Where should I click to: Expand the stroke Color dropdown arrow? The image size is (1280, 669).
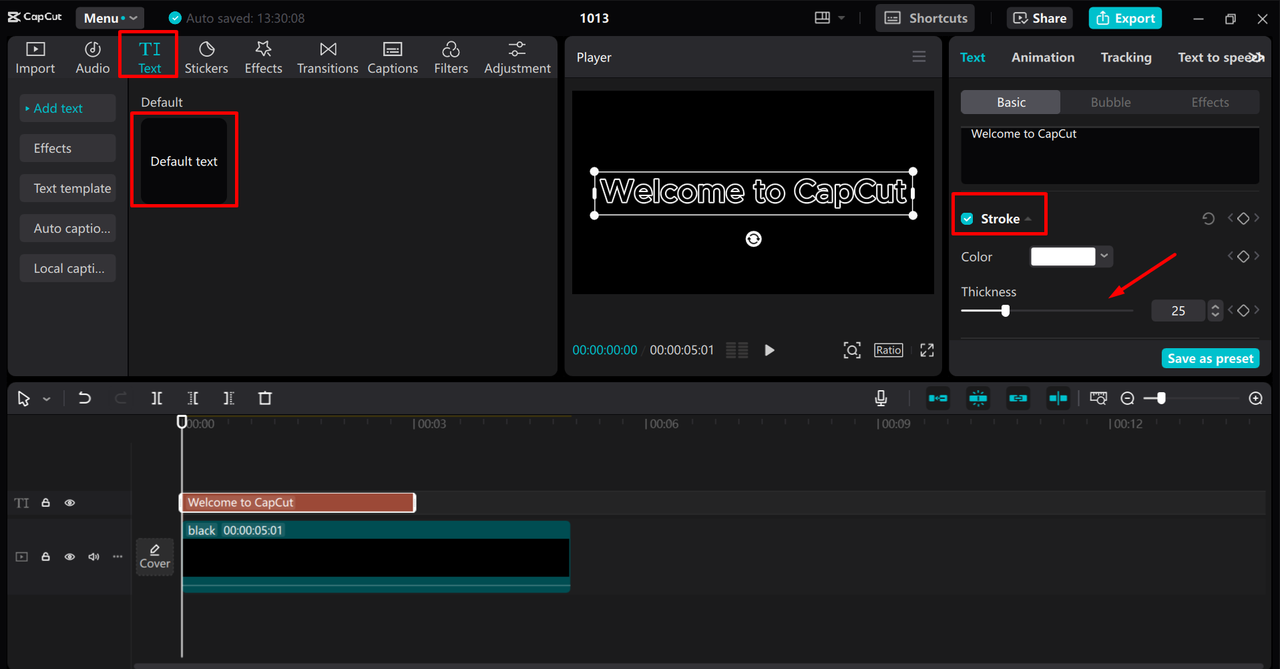[x=1105, y=256]
